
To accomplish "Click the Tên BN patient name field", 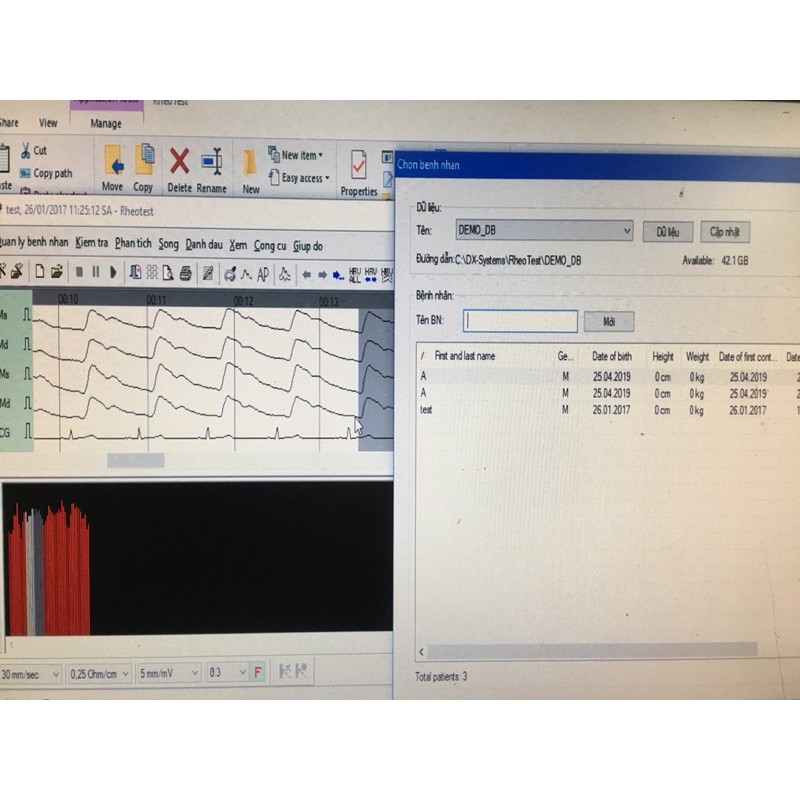I will [x=520, y=321].
